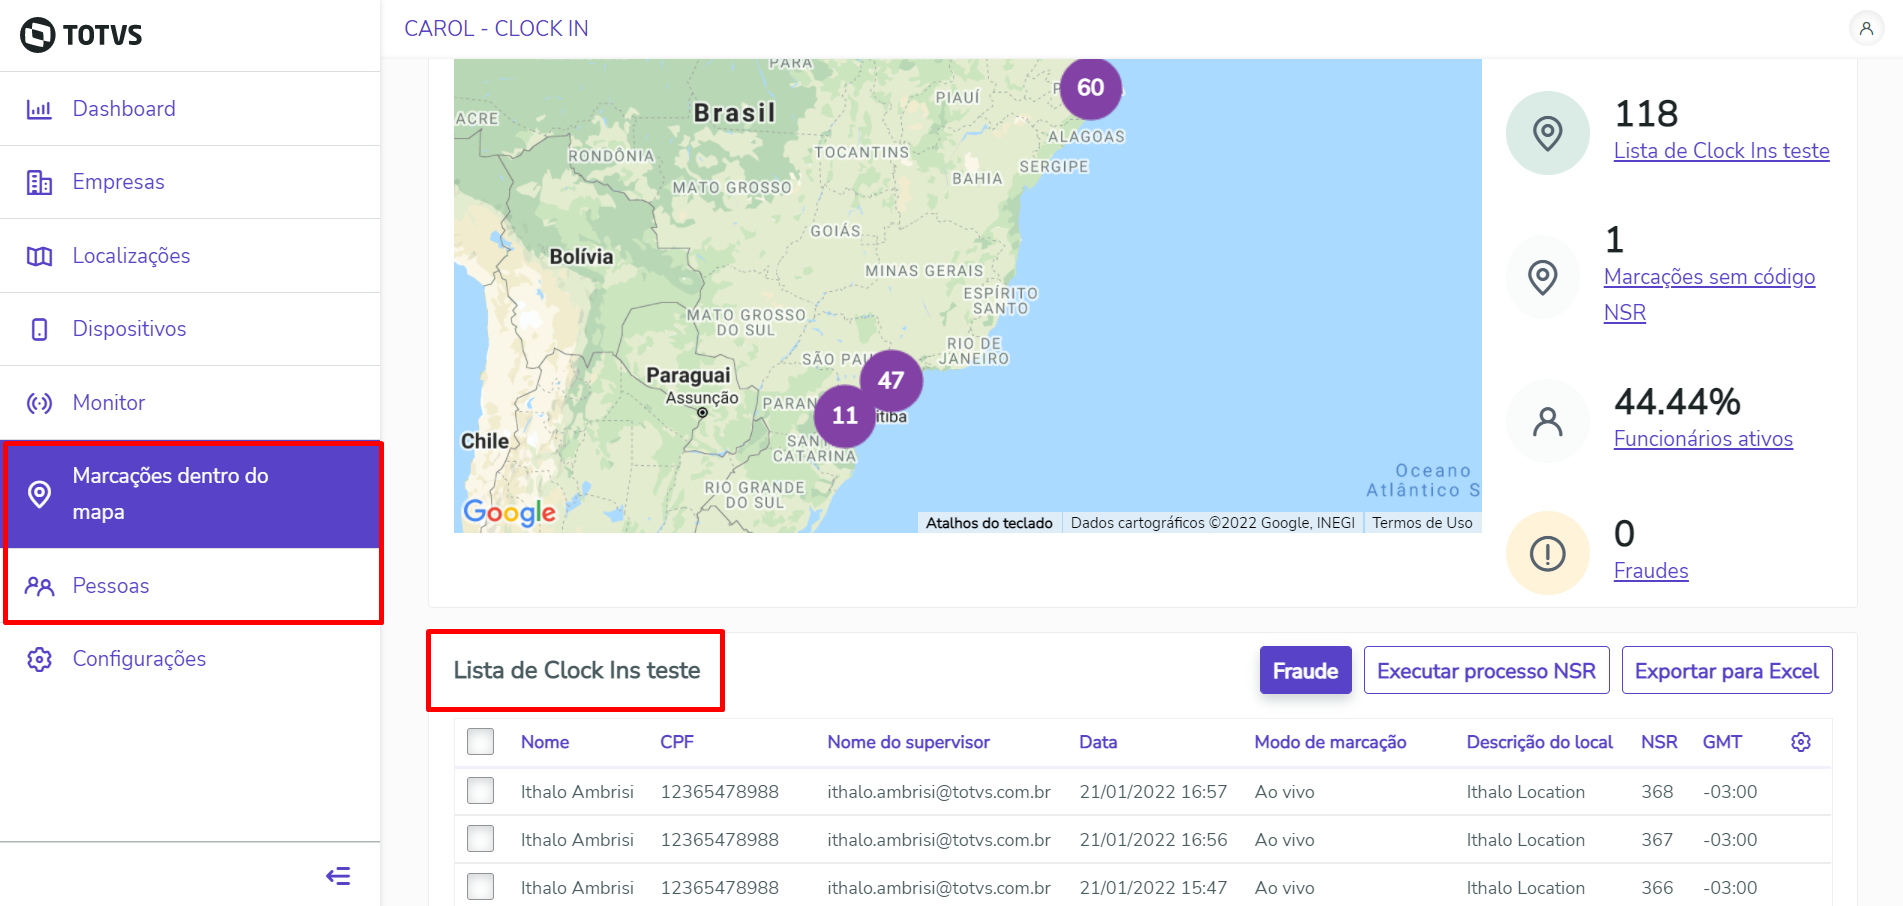Check the row with NSR 368
Image resolution: width=1903 pixels, height=906 pixels.
pyautogui.click(x=481, y=791)
